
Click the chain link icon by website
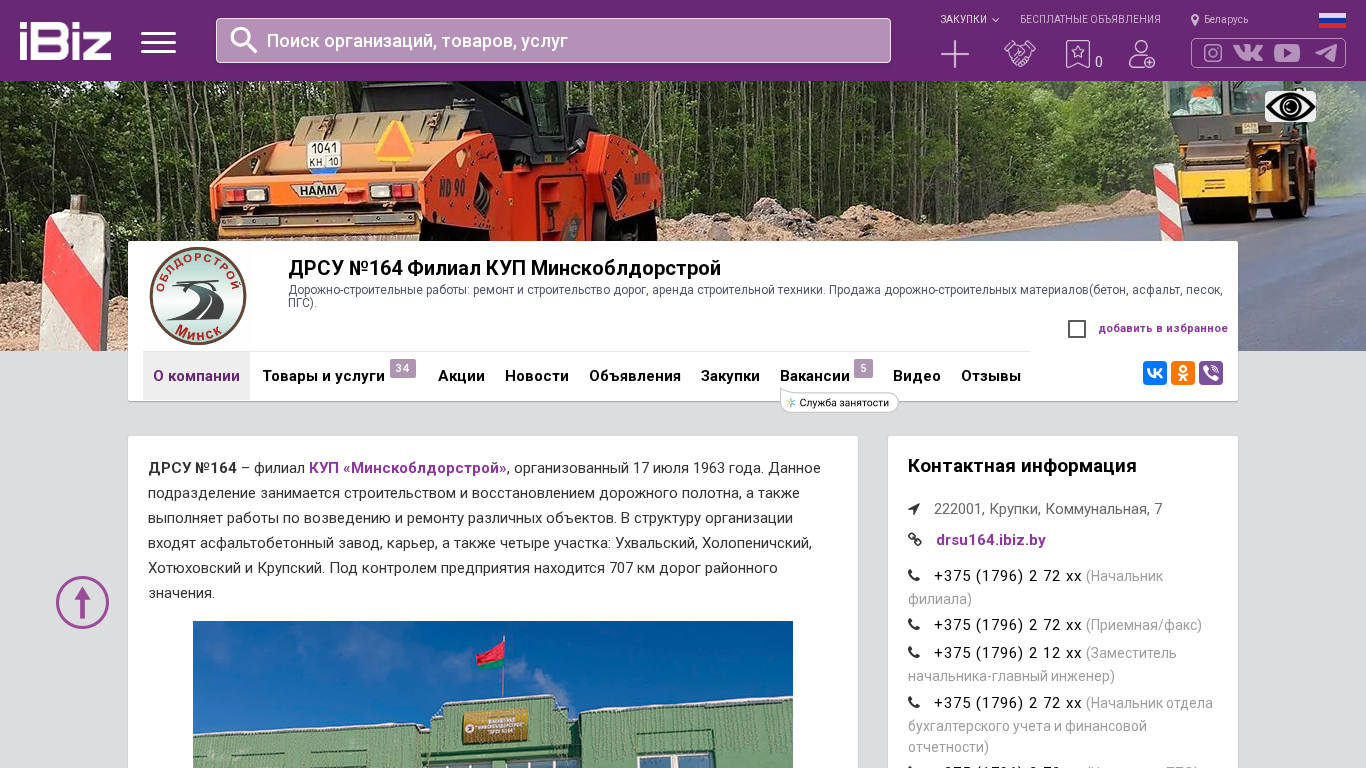pyautogui.click(x=914, y=540)
